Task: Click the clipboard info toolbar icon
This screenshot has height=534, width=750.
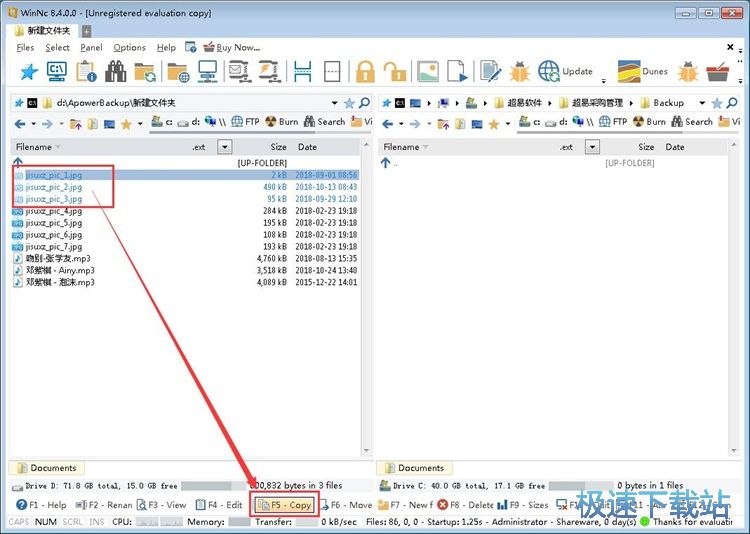Action: [x=87, y=72]
